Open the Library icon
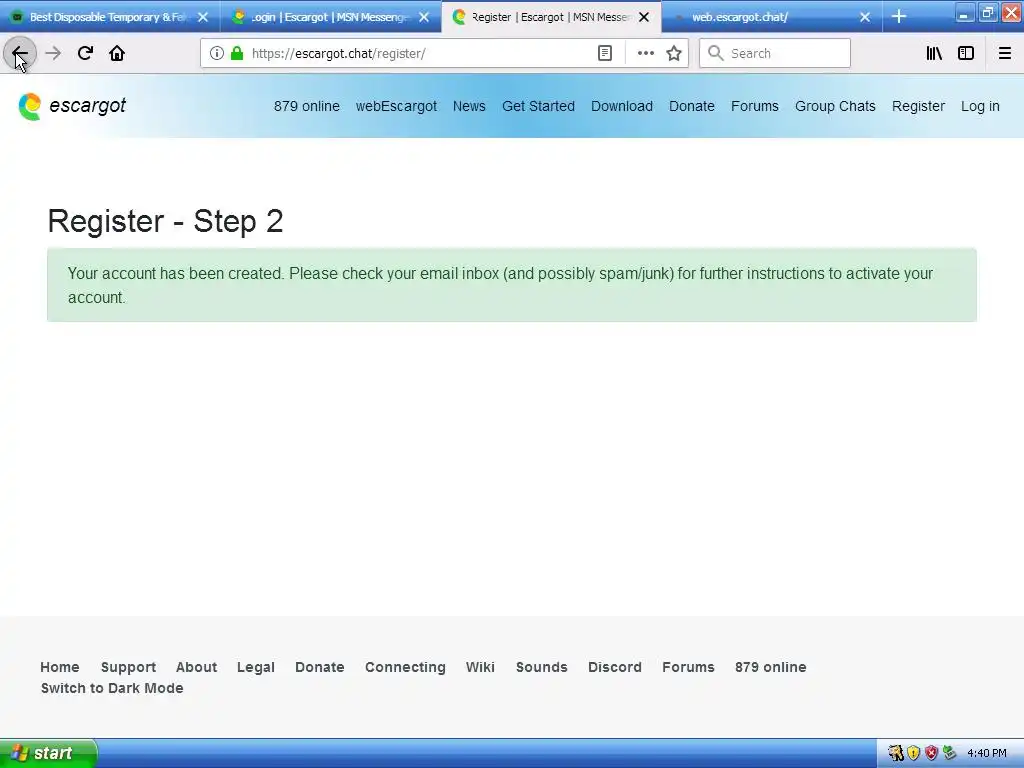Image resolution: width=1024 pixels, height=768 pixels. (934, 54)
